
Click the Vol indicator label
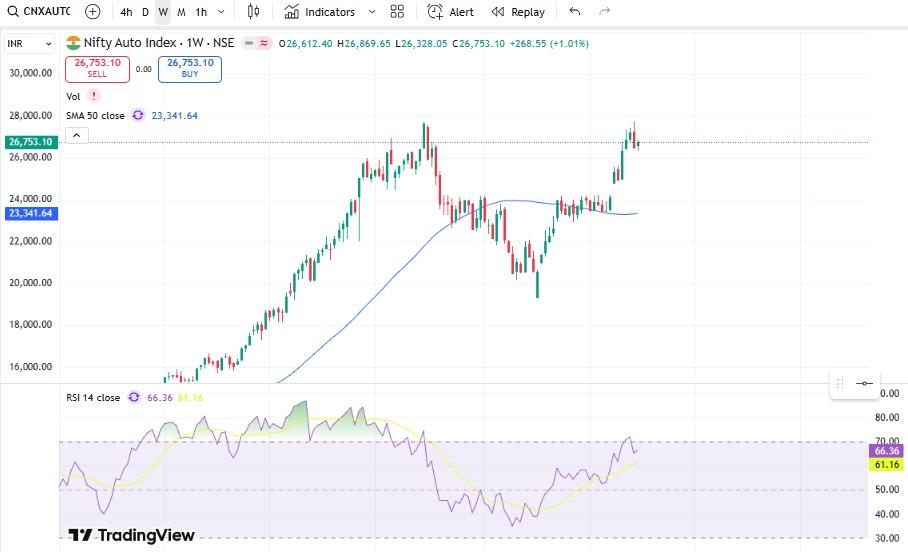click(x=73, y=97)
